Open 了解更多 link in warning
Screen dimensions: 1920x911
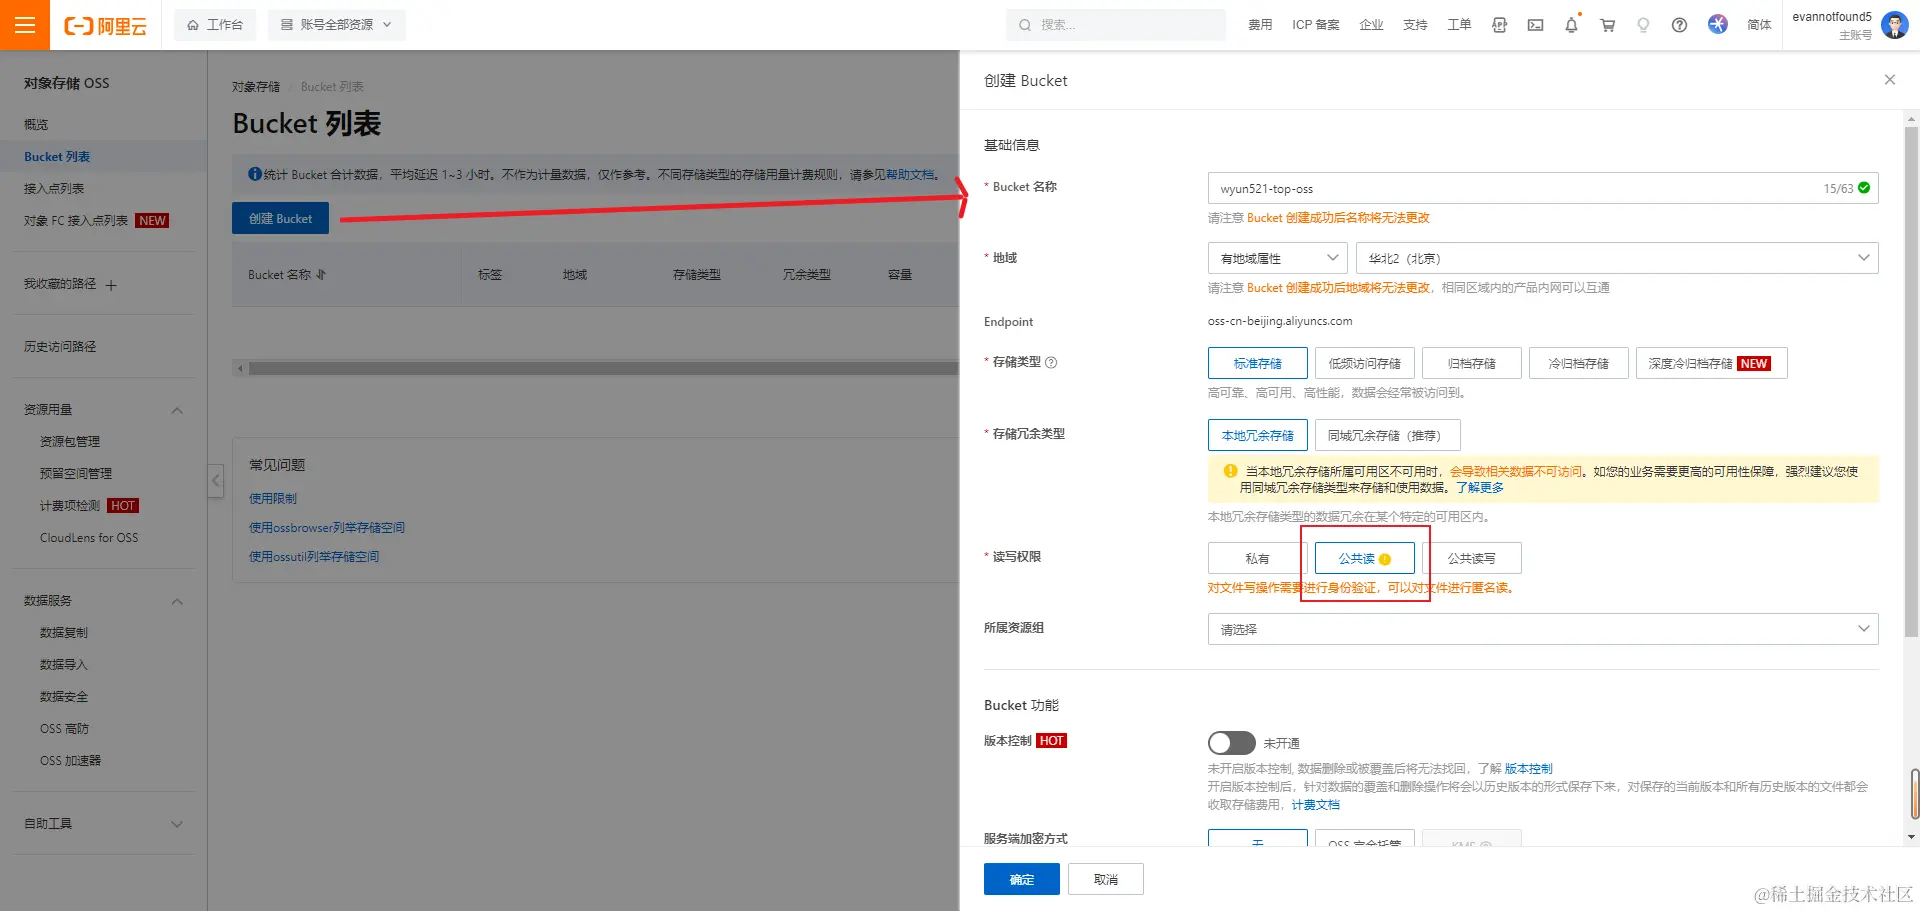1480,488
